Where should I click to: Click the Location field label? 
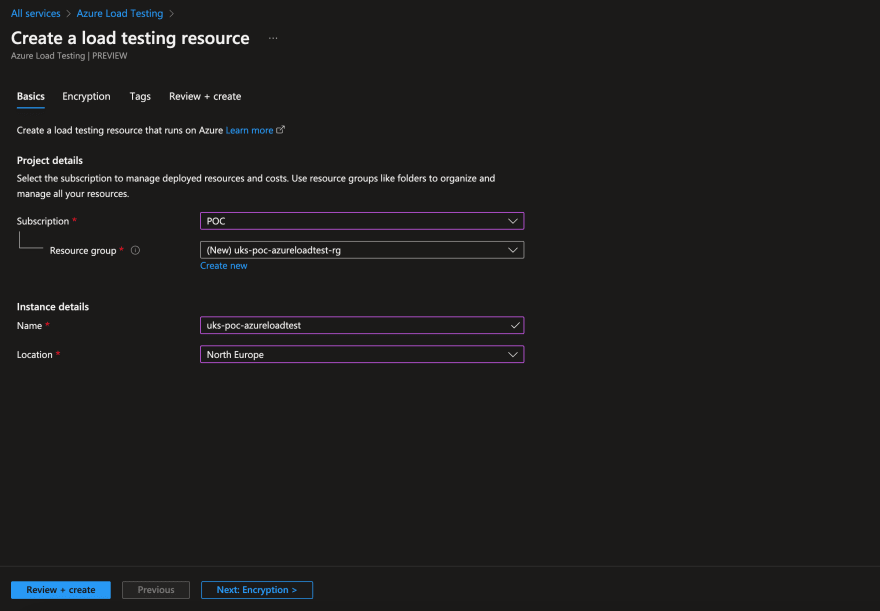coord(34,355)
